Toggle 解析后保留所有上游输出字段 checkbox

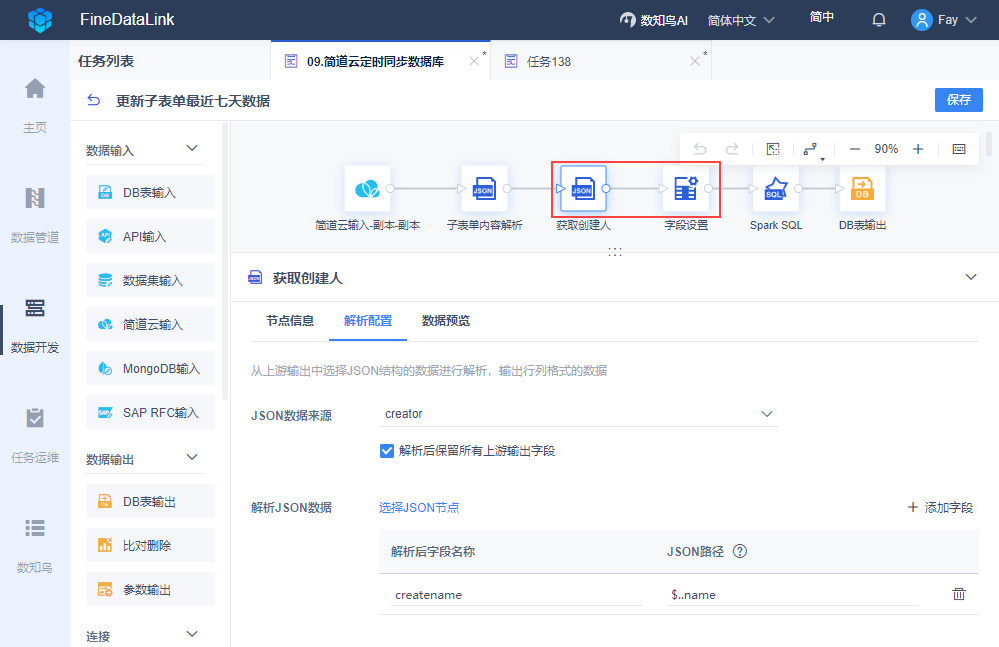click(387, 451)
